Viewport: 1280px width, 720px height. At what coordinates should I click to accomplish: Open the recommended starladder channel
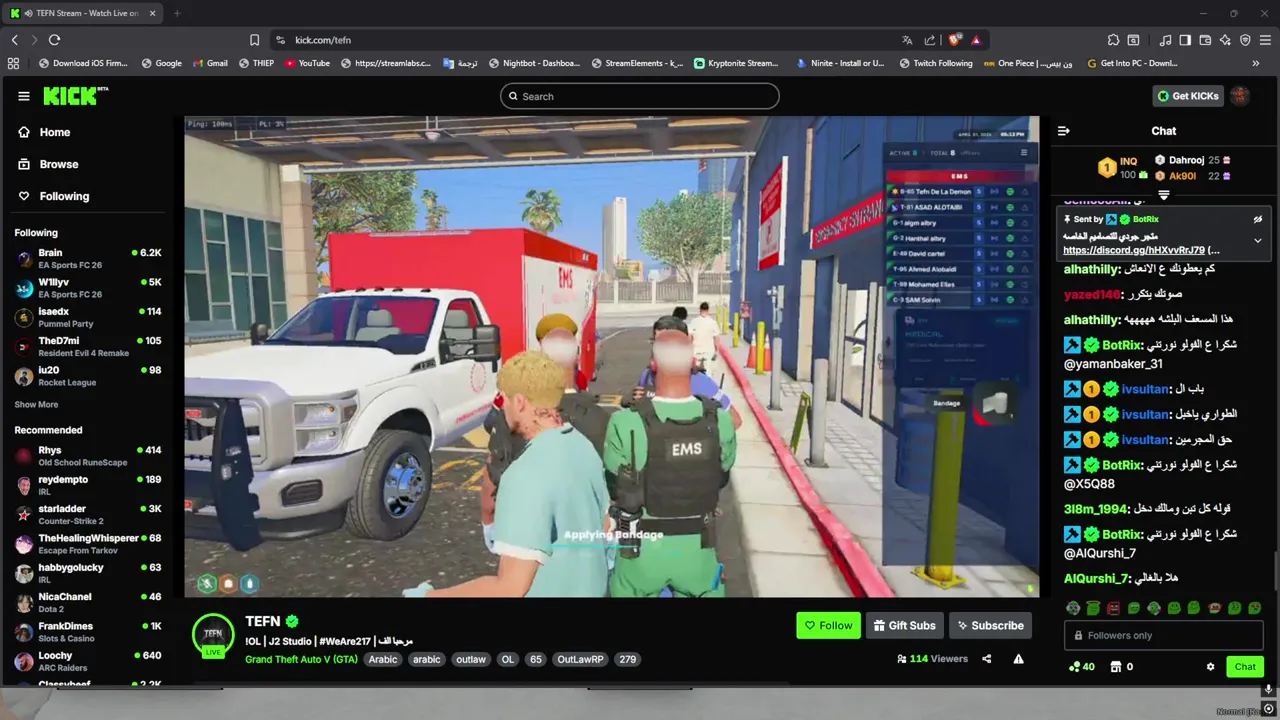coord(88,514)
